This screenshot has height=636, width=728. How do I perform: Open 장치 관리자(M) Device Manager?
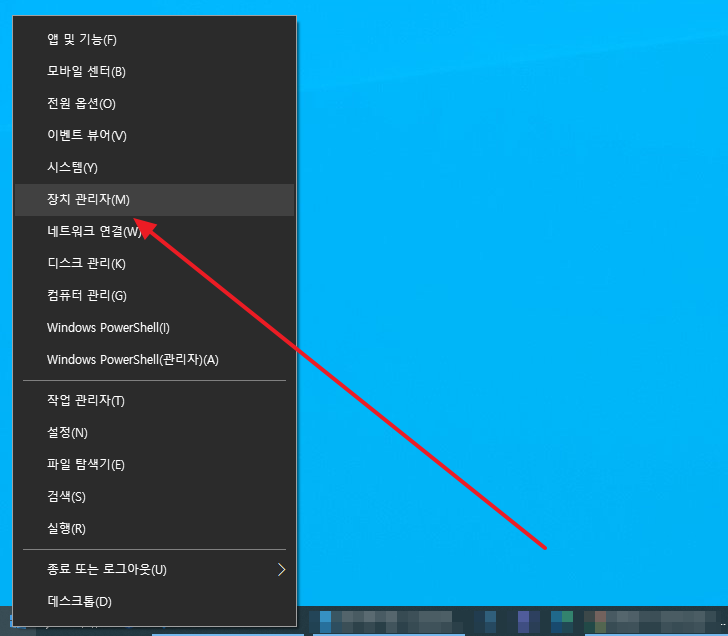[154, 200]
